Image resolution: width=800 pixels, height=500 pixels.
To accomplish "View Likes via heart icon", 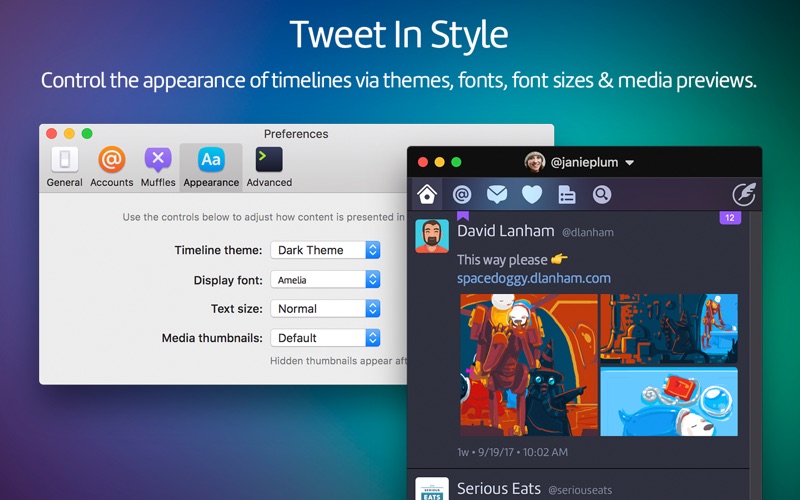I will [x=531, y=194].
